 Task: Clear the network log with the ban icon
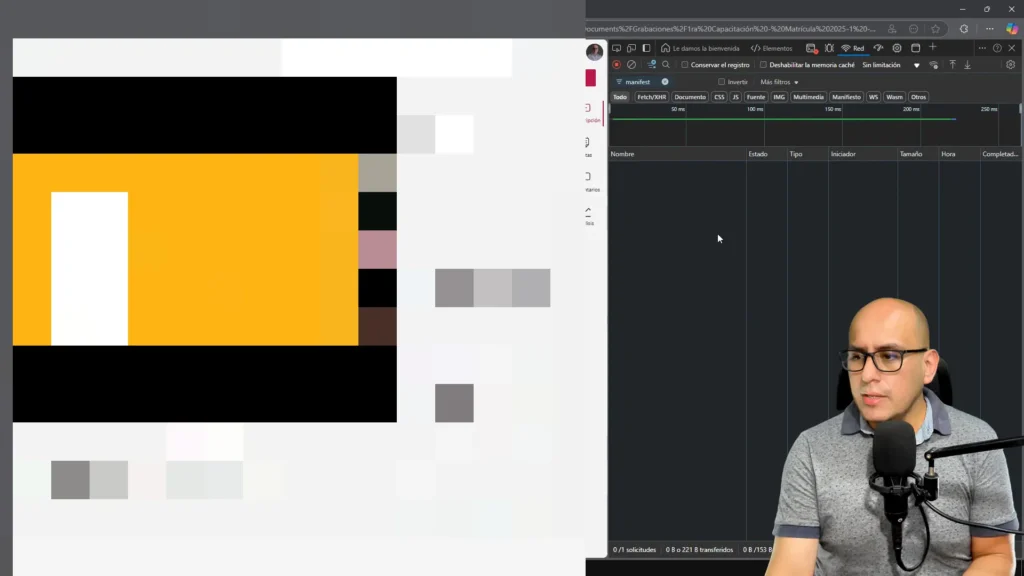(x=631, y=65)
